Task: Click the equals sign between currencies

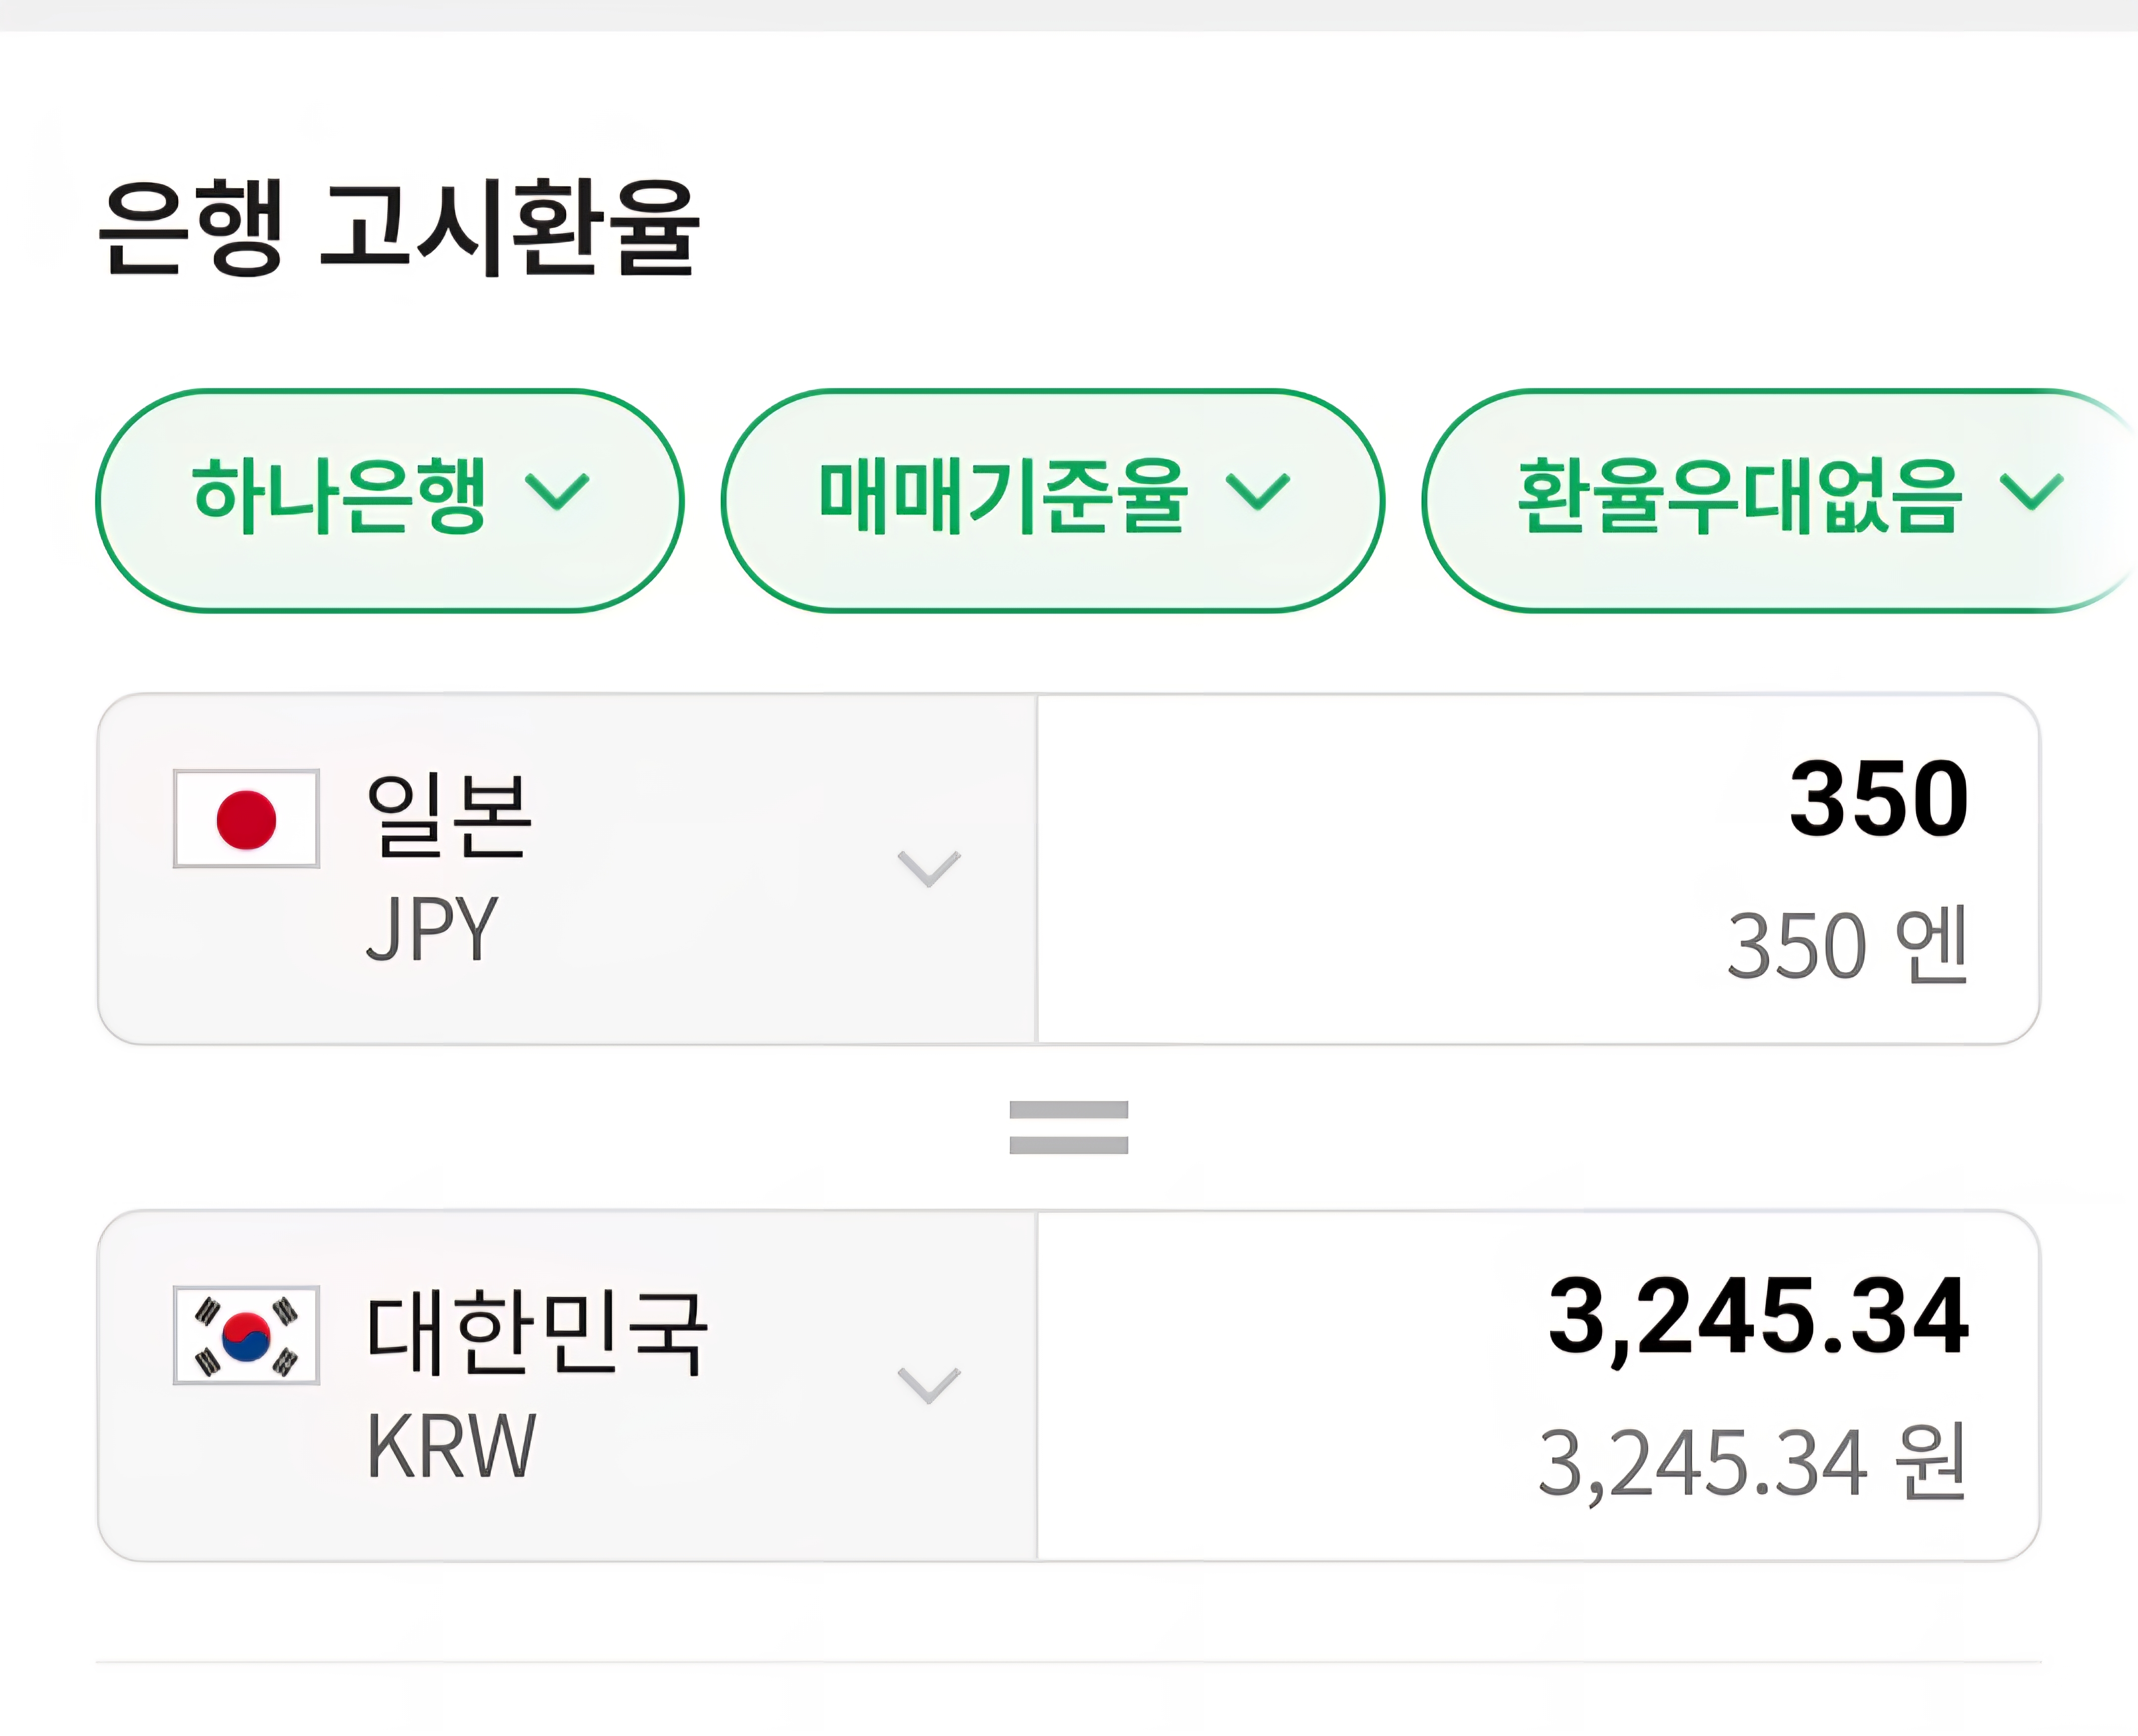Action: 1068,1127
